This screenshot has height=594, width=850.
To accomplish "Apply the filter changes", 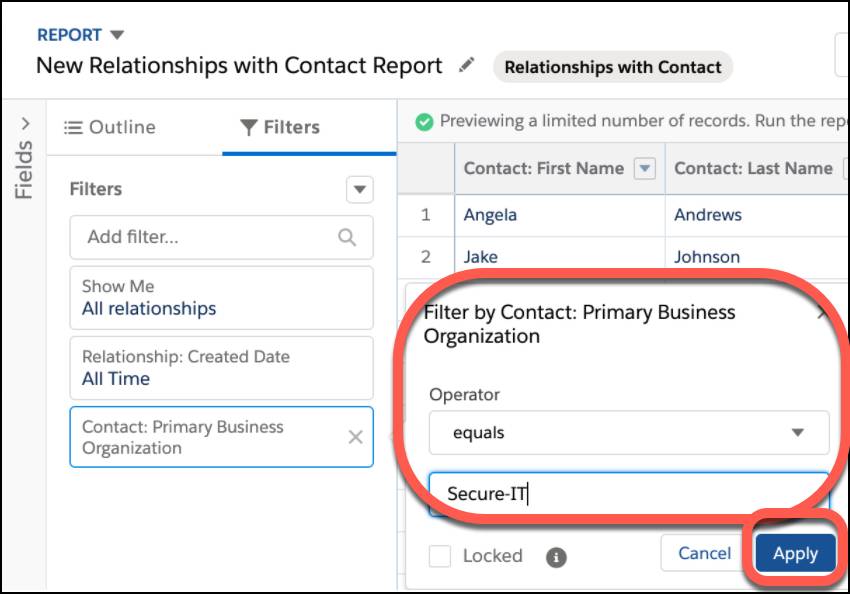I will [x=795, y=553].
